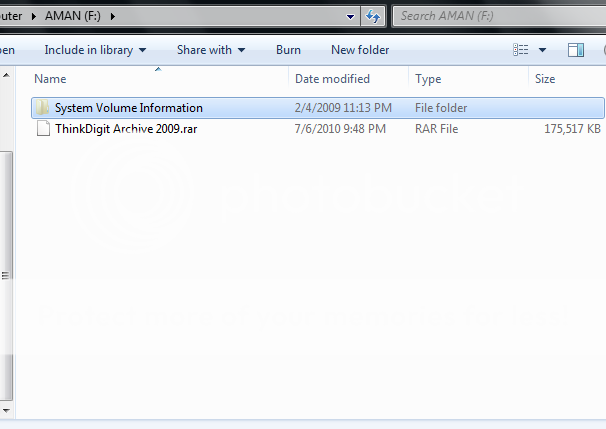Click the navigation pane scrollbar thumb
Image resolution: width=606 pixels, height=429 pixels.
point(6,276)
